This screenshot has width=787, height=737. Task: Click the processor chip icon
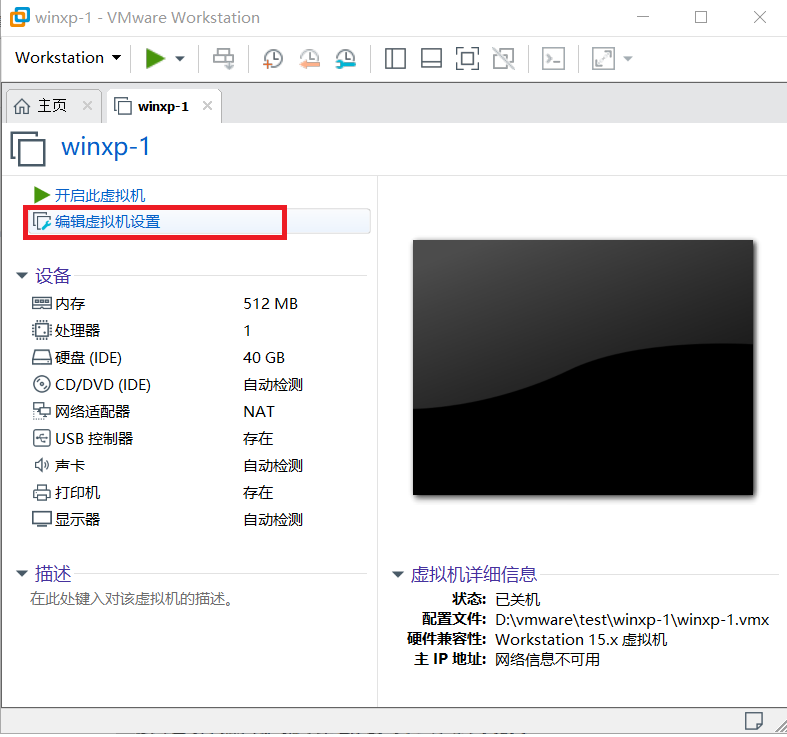[42, 330]
